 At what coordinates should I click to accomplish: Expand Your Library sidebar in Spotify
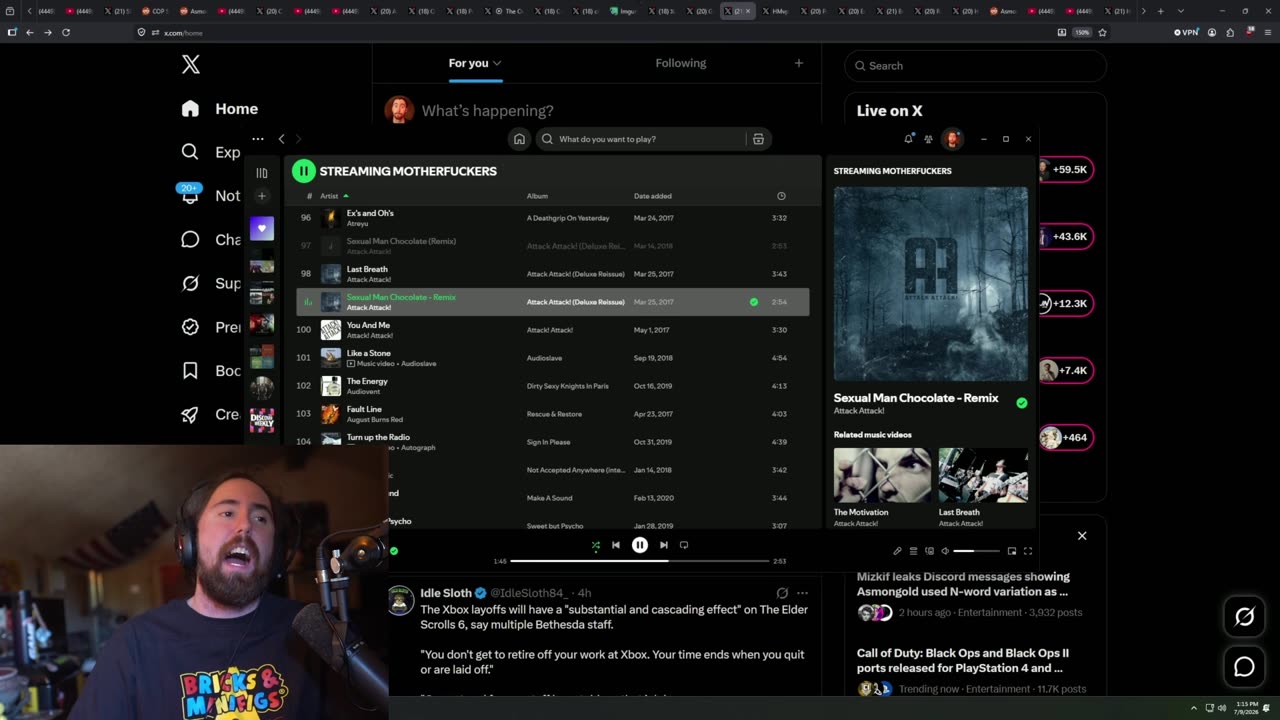(262, 172)
